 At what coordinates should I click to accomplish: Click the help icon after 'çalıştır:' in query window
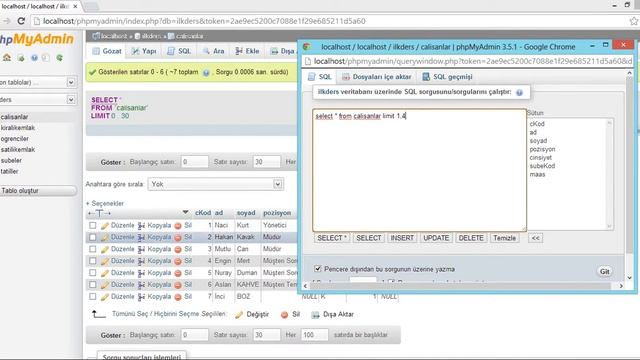click(519, 93)
